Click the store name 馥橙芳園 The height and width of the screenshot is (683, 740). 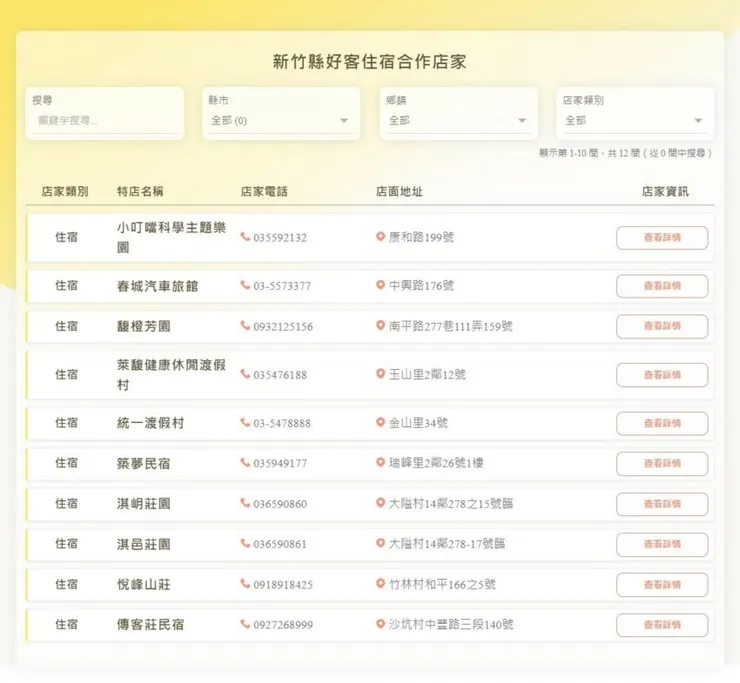(x=143, y=326)
